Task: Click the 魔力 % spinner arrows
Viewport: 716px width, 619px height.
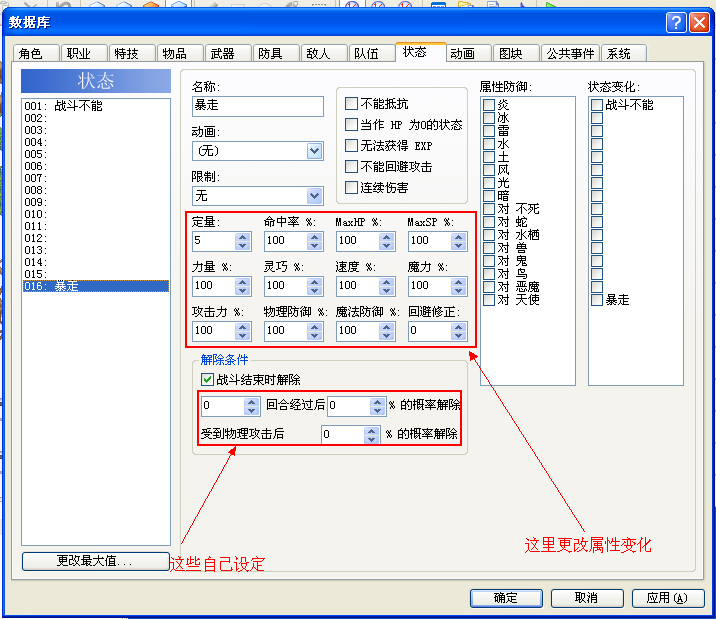Action: tap(459, 286)
